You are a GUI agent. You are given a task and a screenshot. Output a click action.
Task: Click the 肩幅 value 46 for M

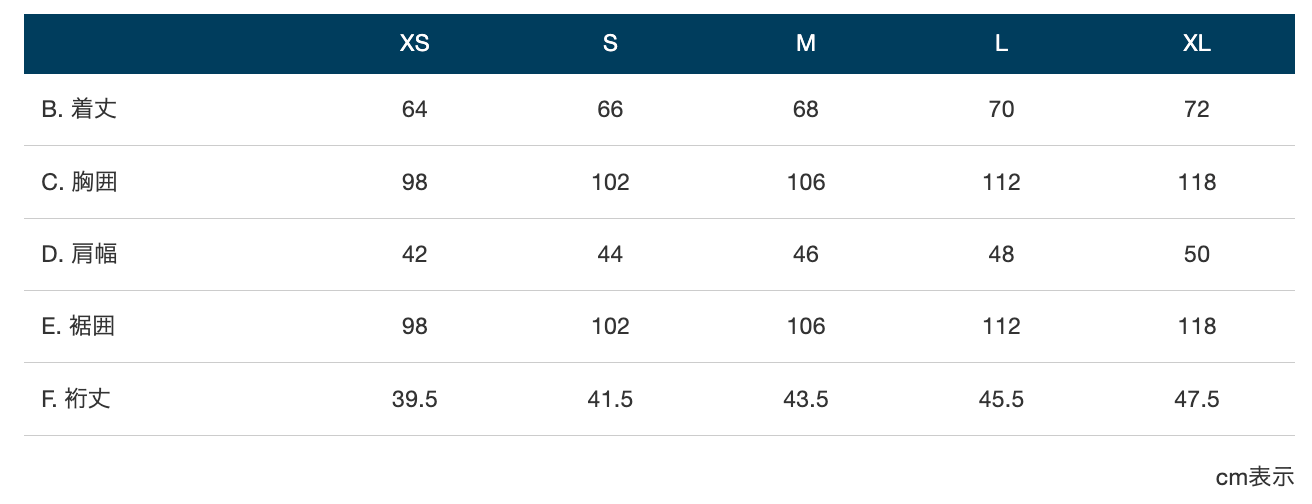806,254
